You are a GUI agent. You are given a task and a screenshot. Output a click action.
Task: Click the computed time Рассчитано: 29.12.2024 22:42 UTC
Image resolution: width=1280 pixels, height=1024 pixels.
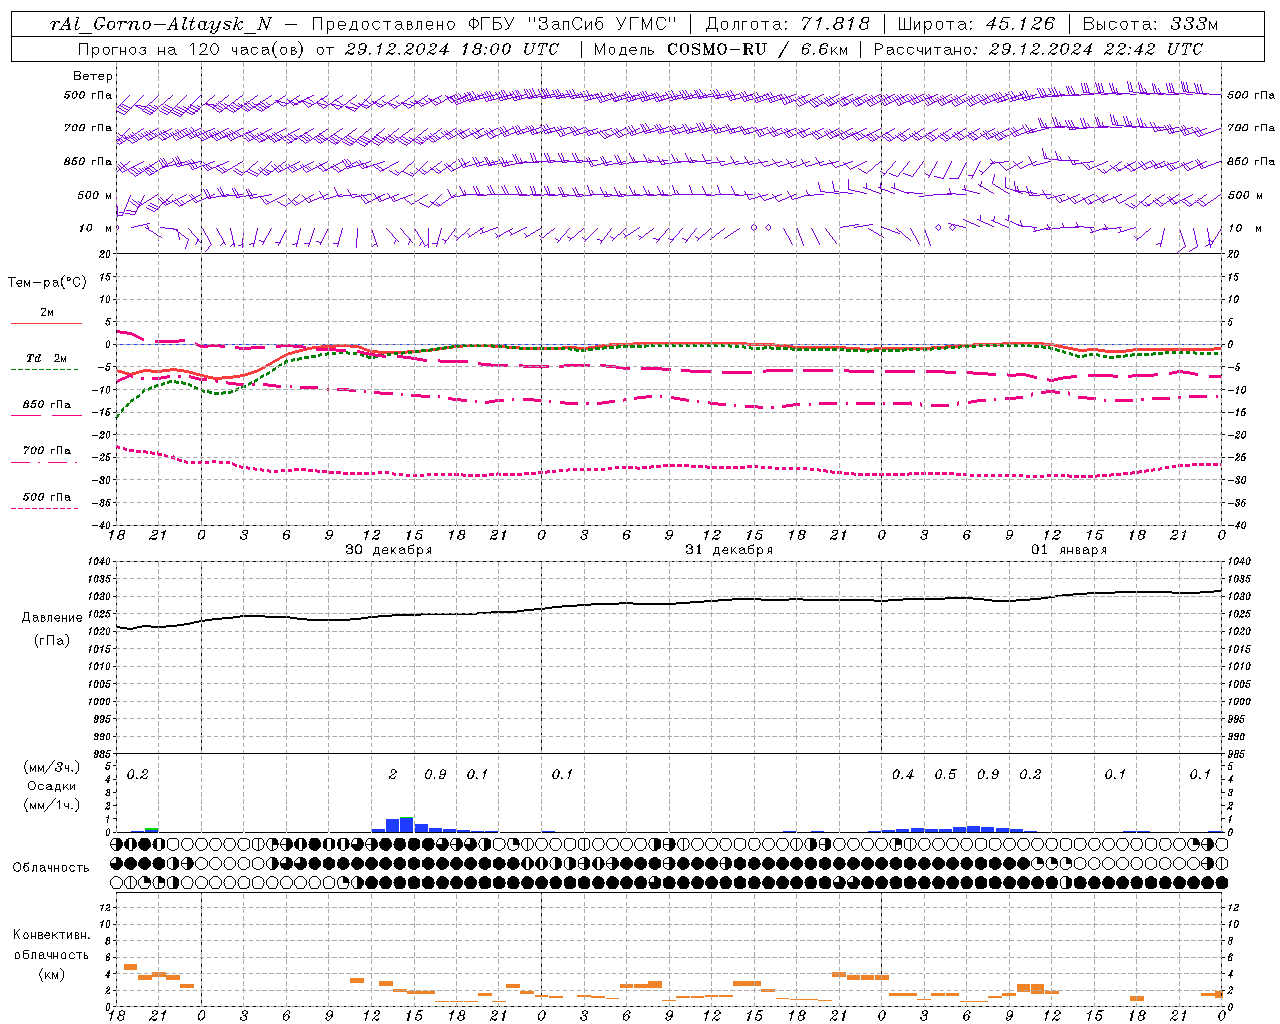pos(1038,49)
